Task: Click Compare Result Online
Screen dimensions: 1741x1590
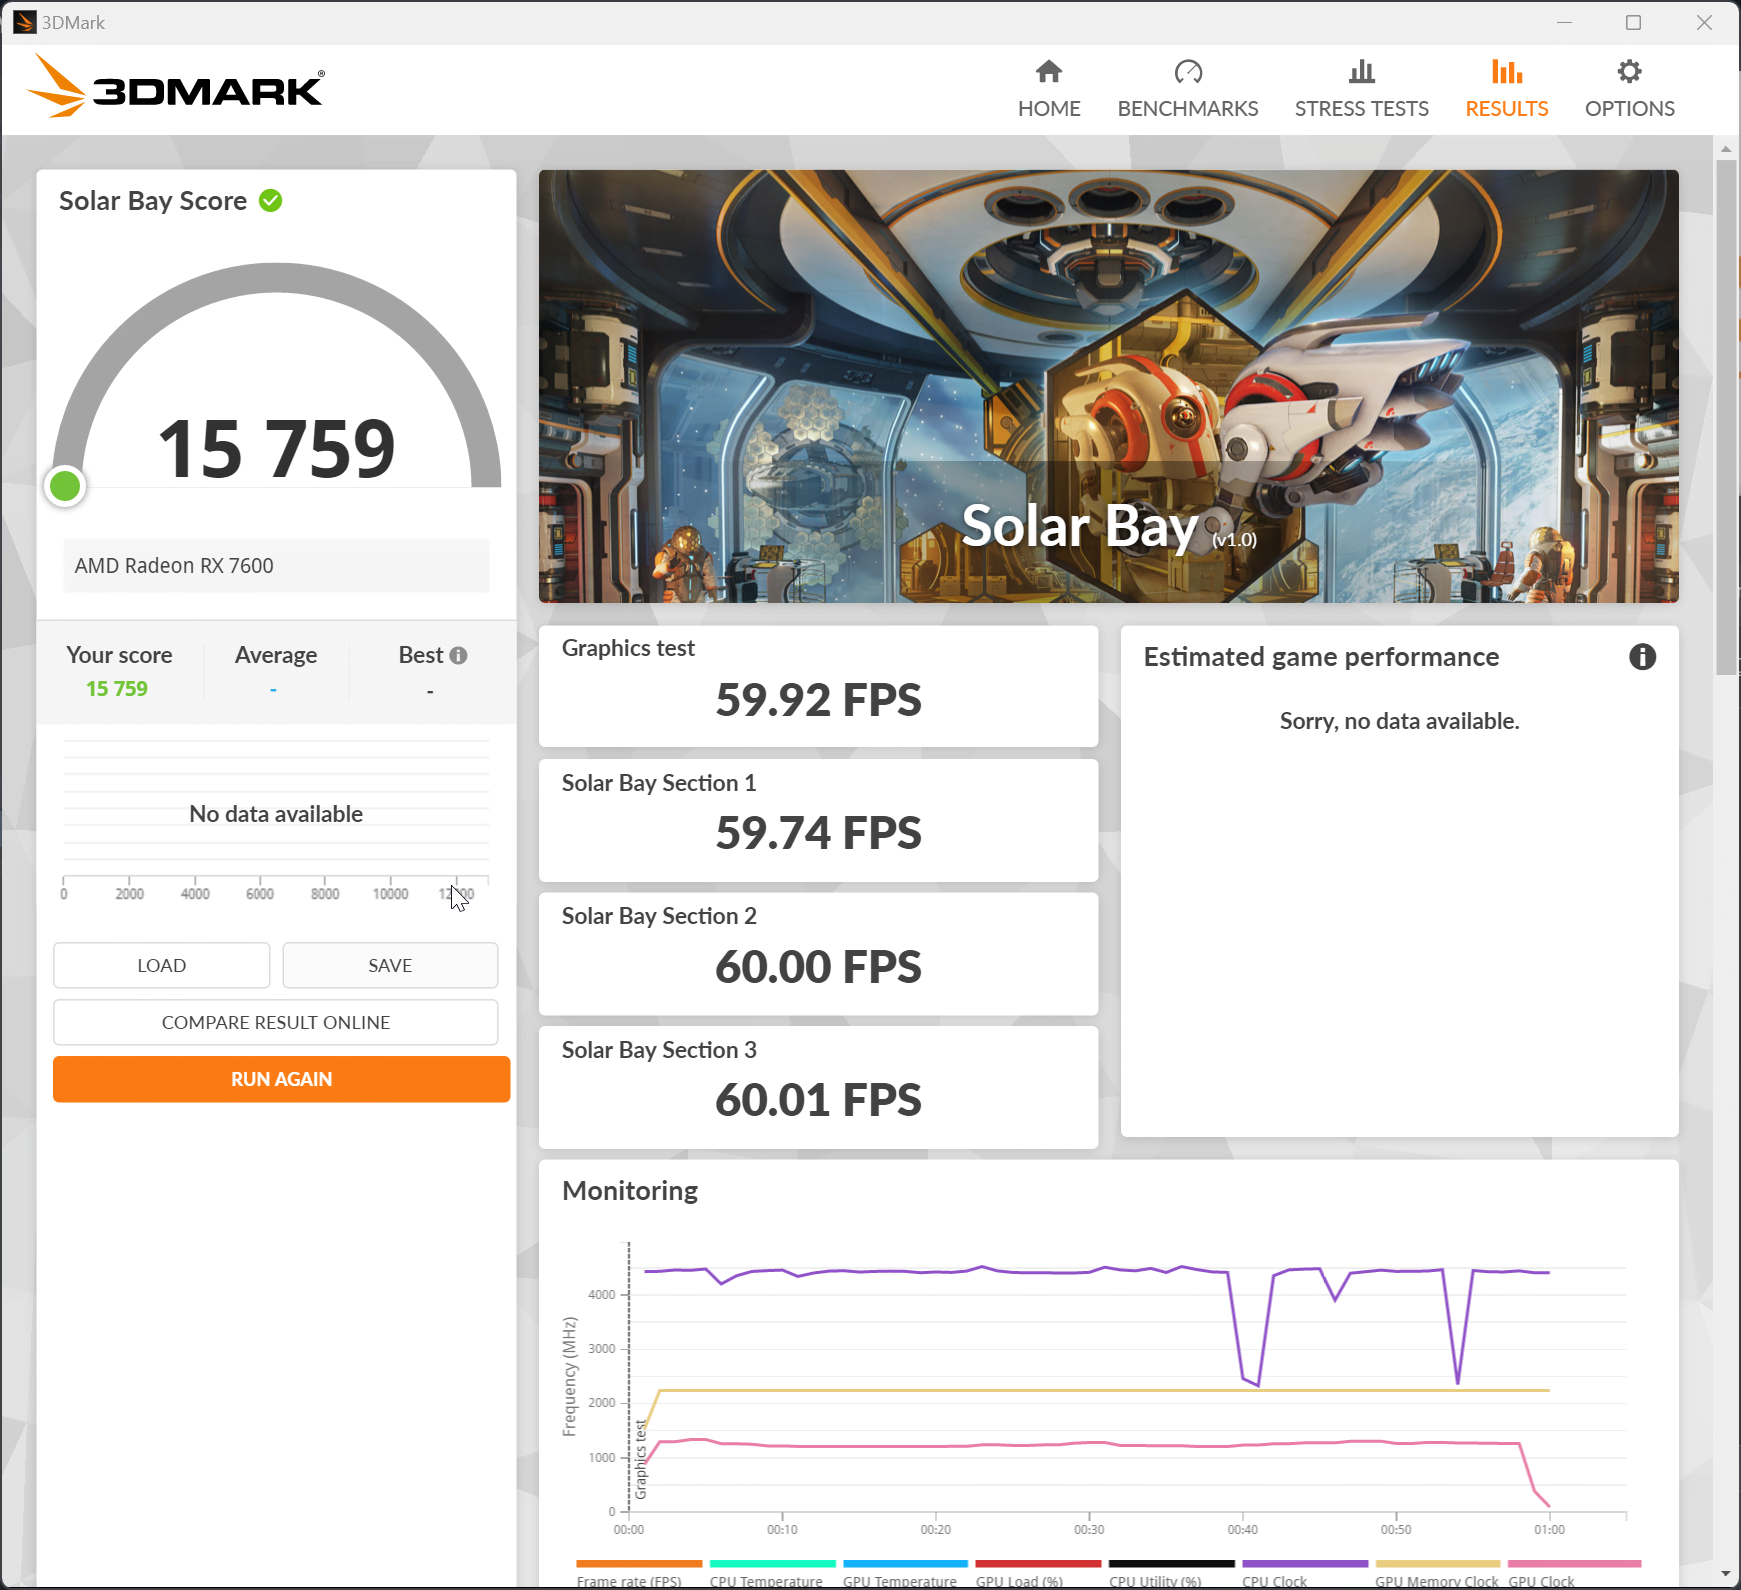Action: click(276, 1022)
